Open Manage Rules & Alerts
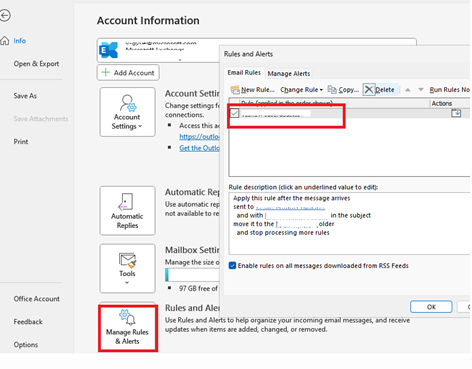This screenshot has height=369, width=472. tap(128, 328)
